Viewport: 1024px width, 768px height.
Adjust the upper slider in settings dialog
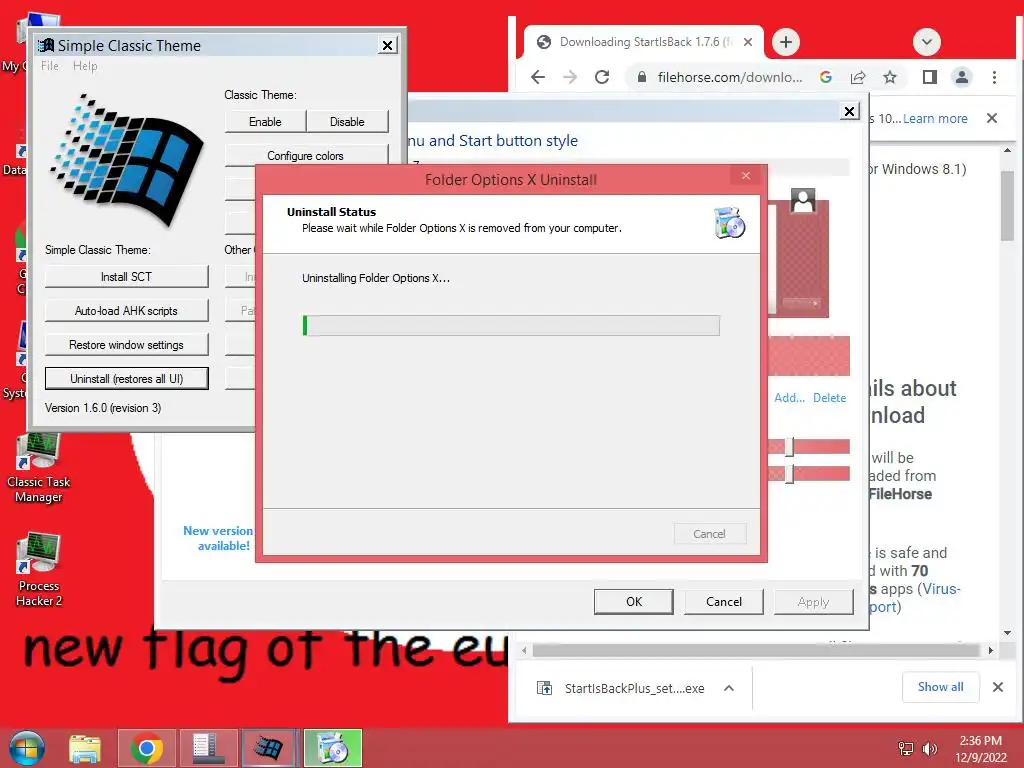790,447
